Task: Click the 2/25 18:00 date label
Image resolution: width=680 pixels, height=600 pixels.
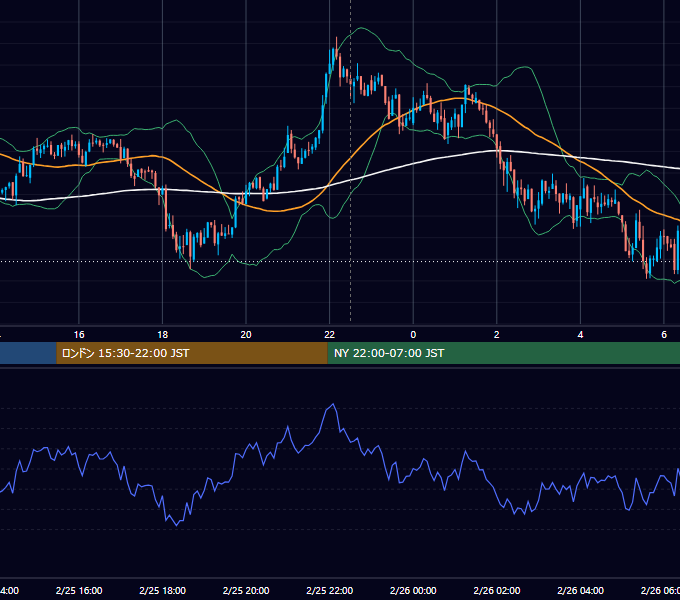Action: click(x=163, y=590)
